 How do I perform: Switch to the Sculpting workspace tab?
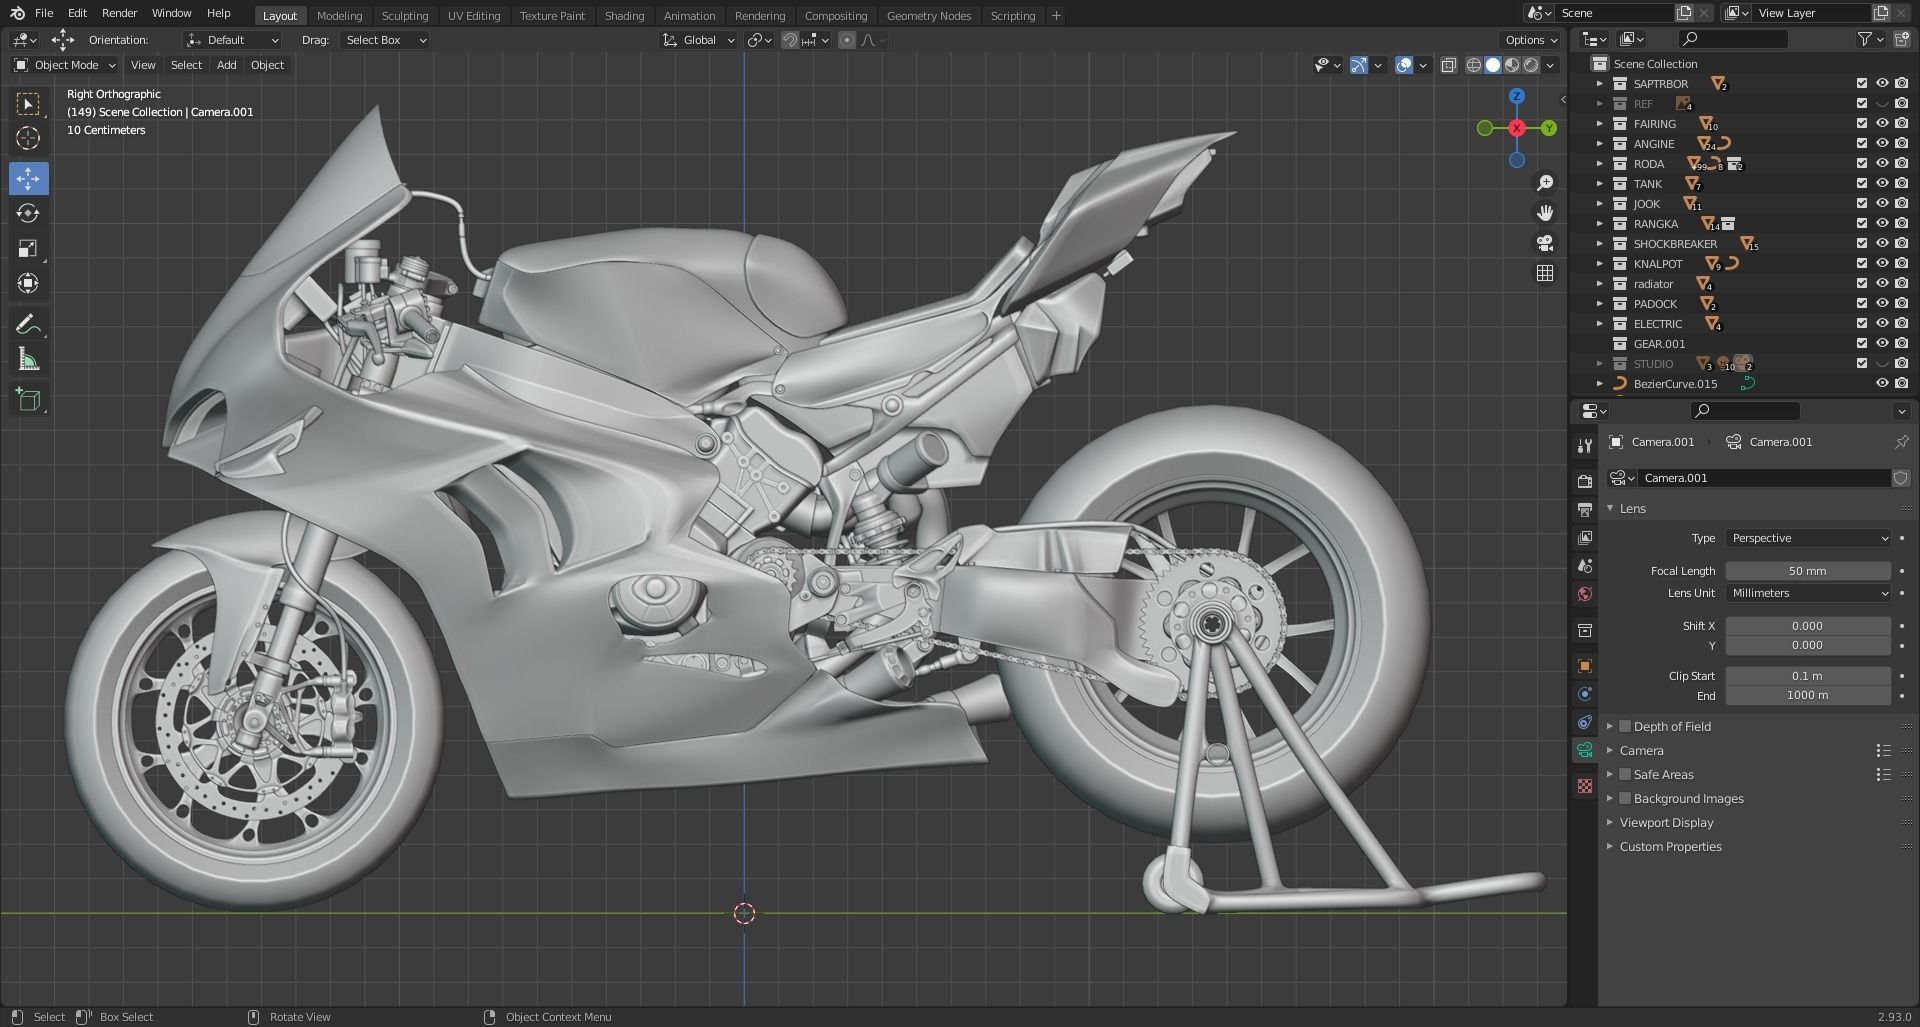[405, 15]
